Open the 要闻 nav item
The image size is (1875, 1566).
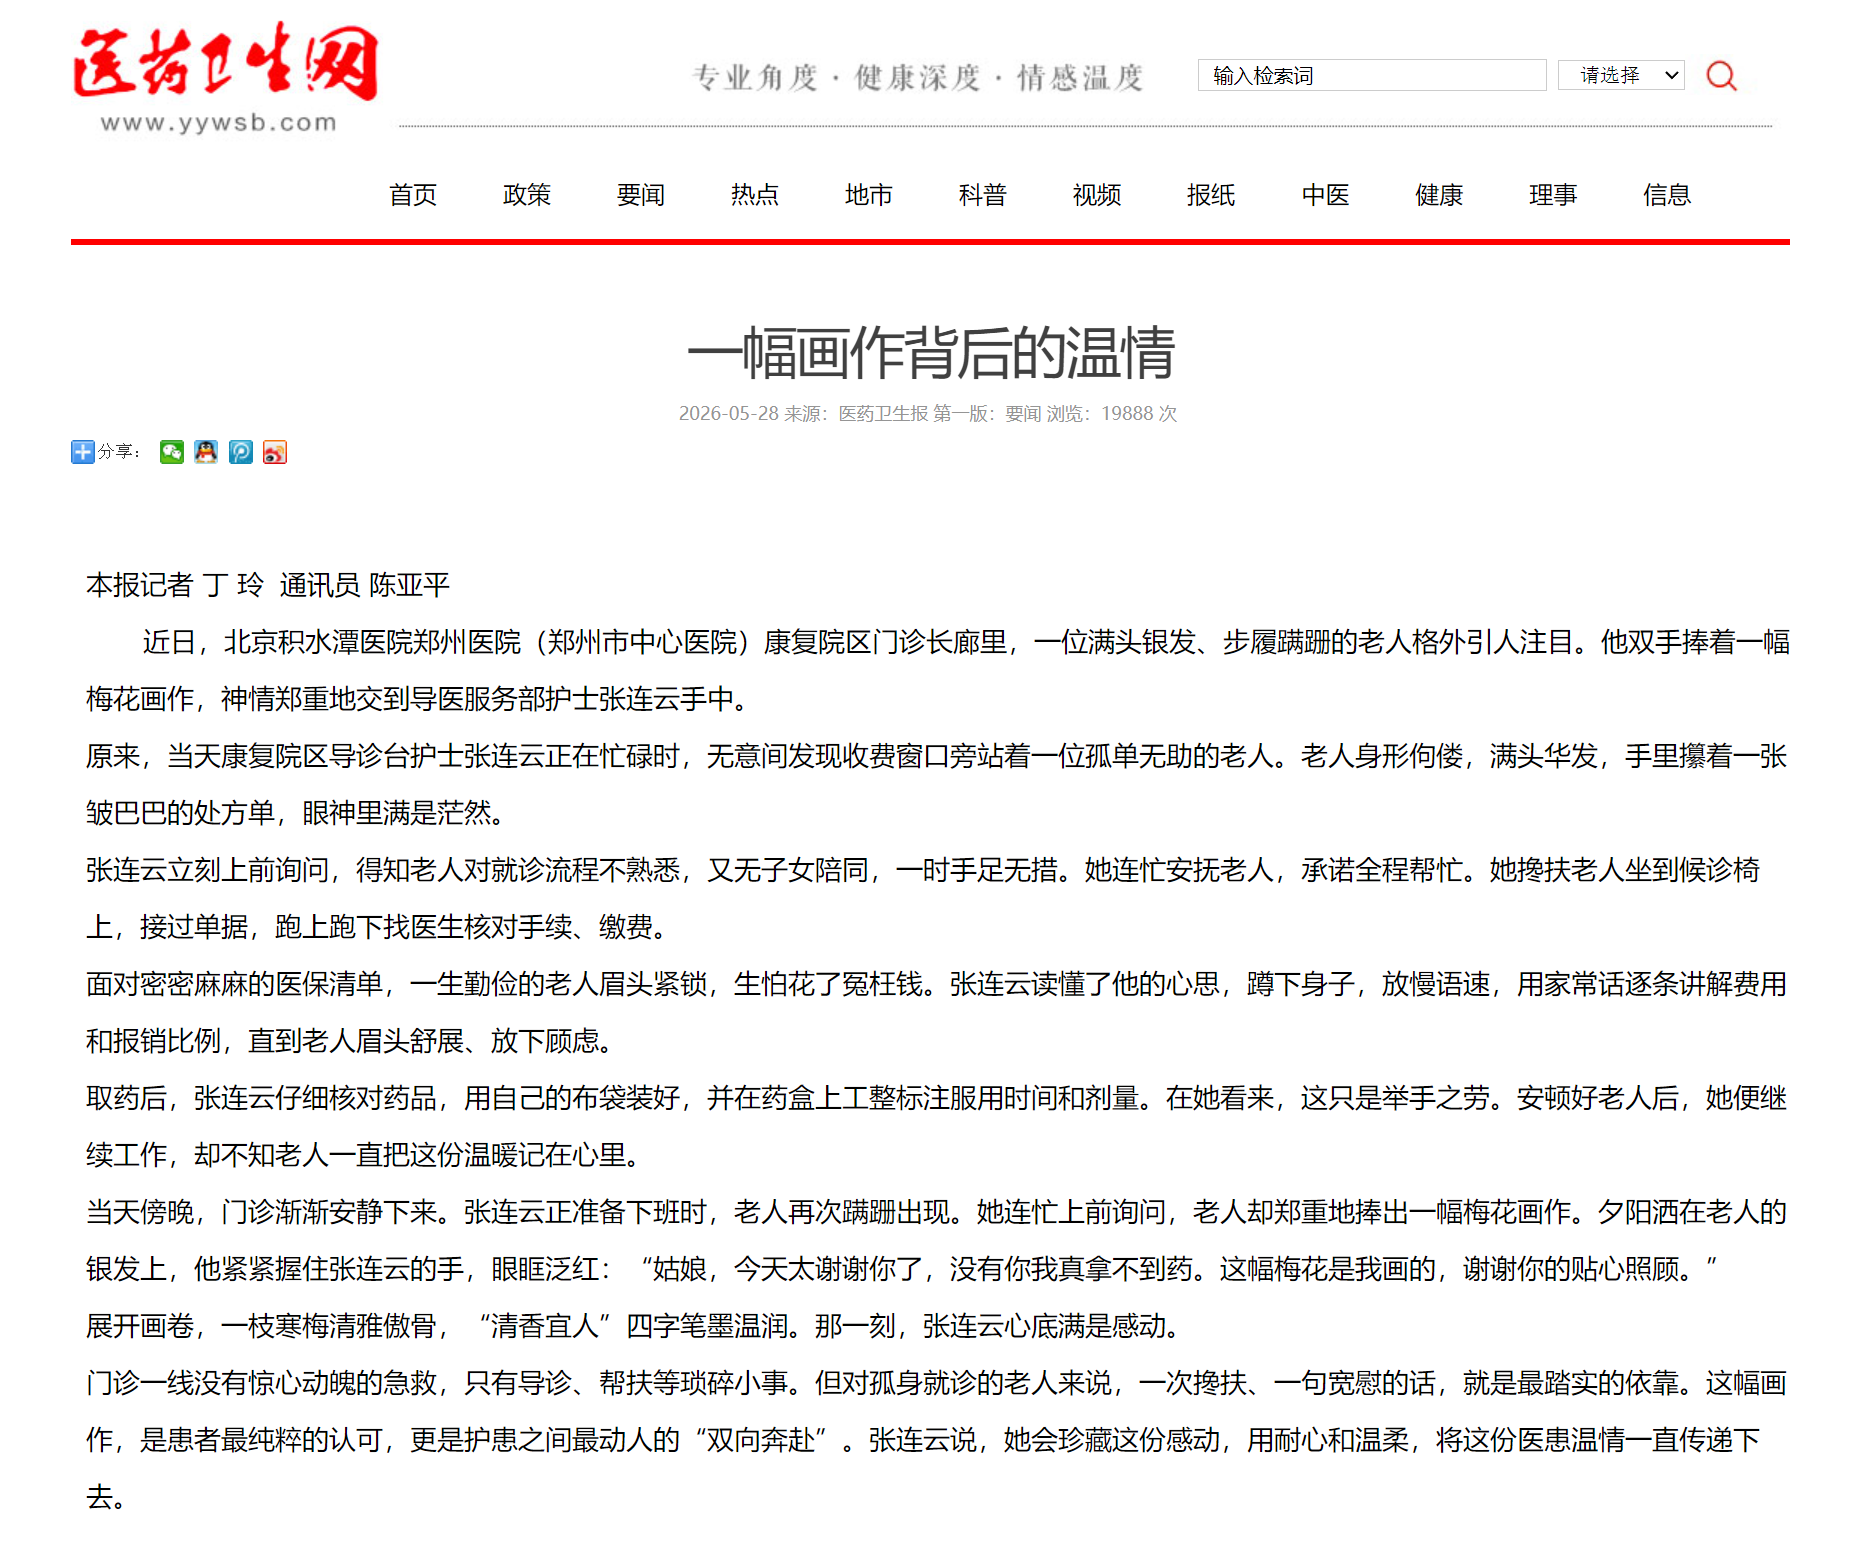[641, 195]
